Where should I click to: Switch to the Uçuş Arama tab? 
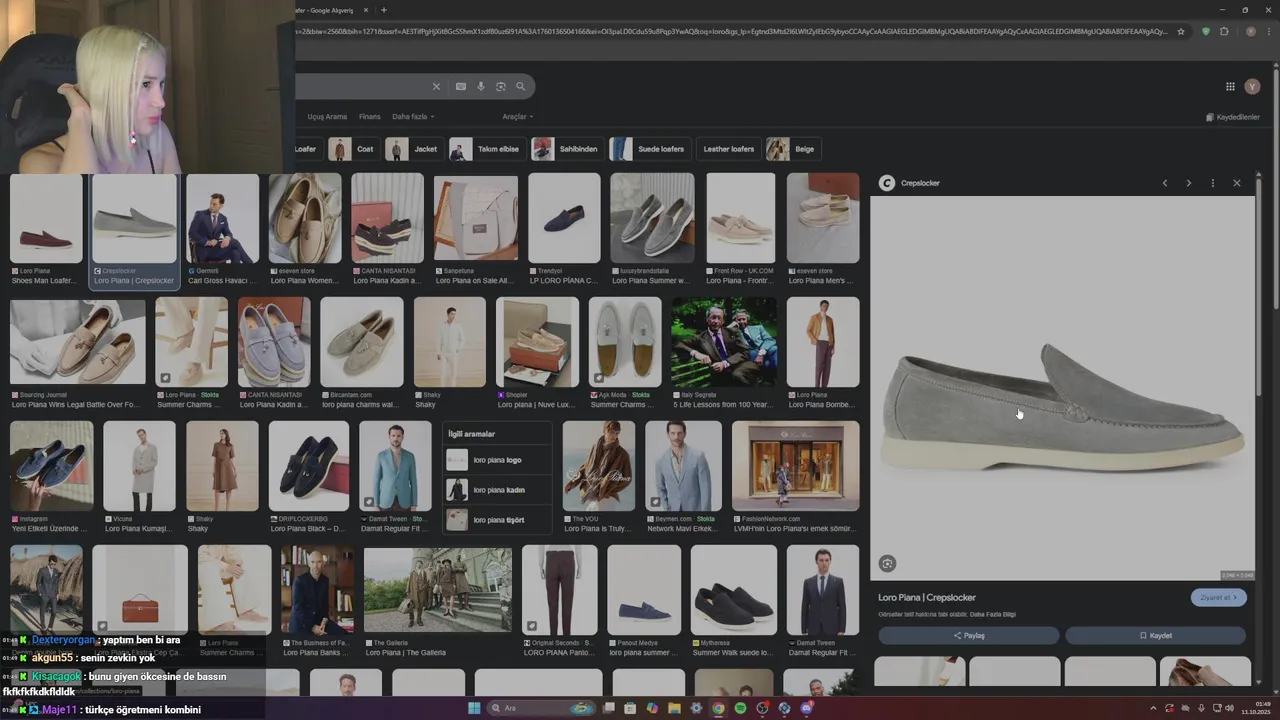point(327,117)
